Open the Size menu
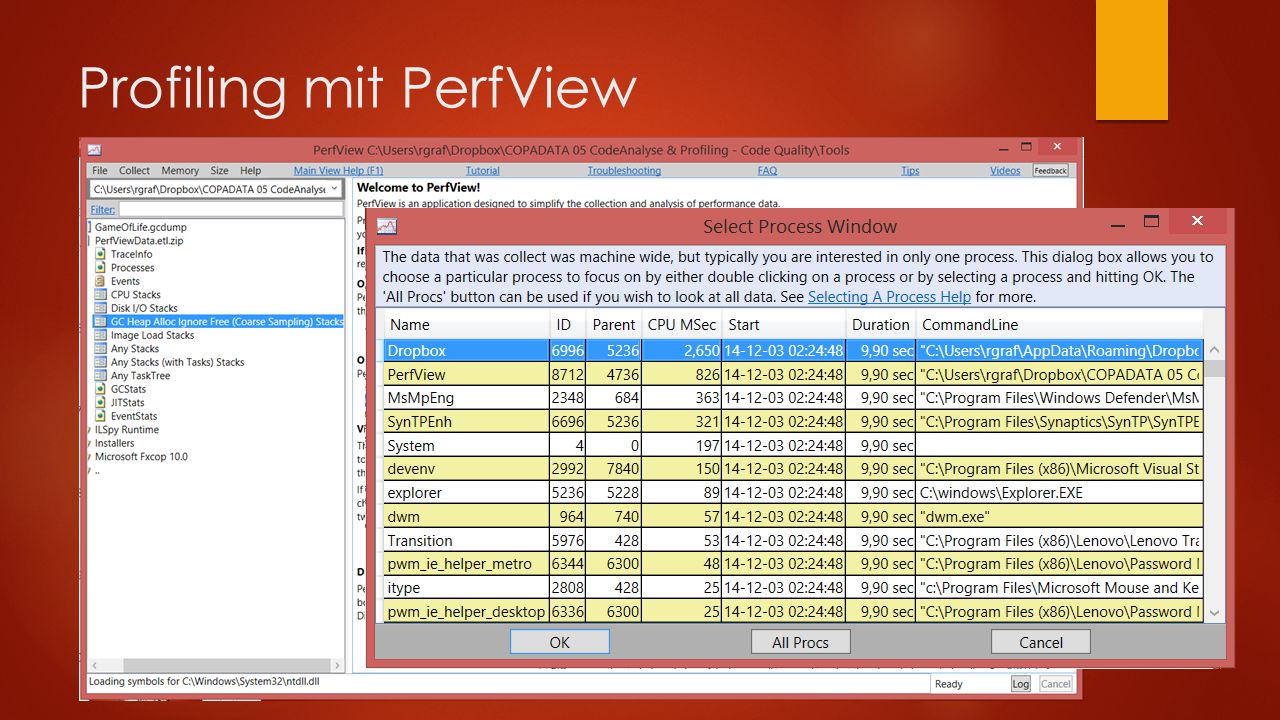This screenshot has width=1280, height=720. (219, 171)
